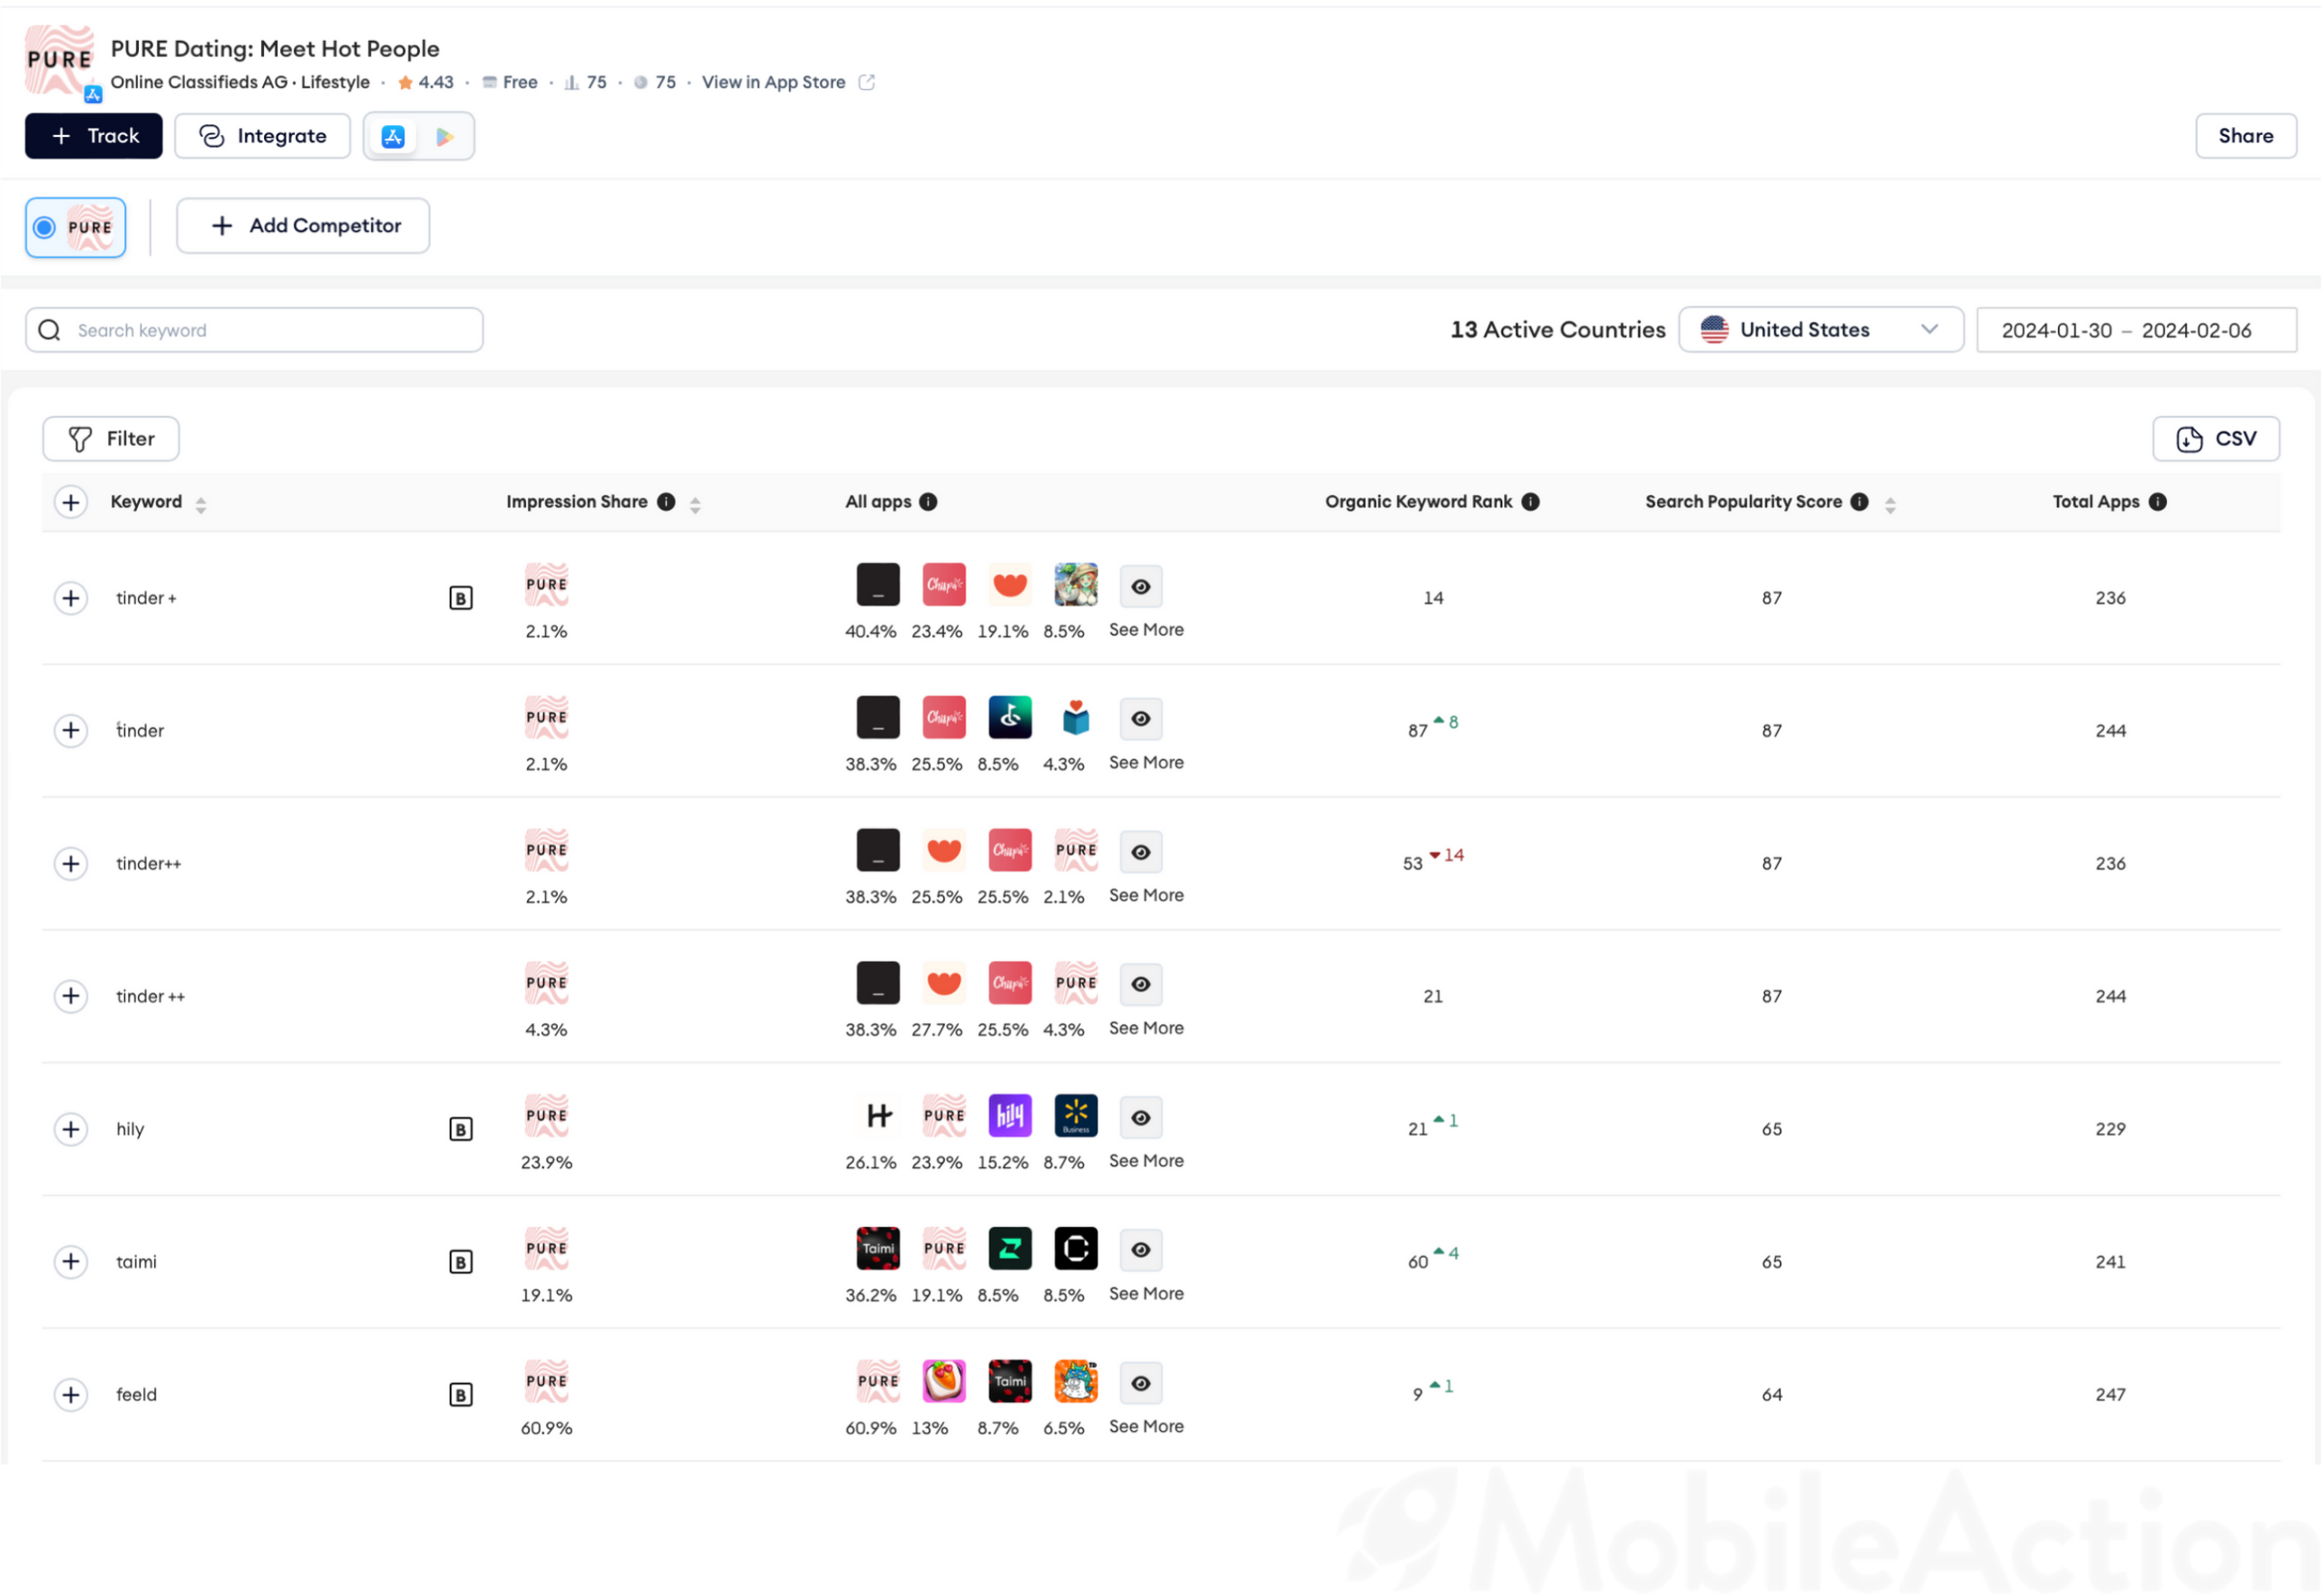Switch to the Google Play platform

coord(445,137)
